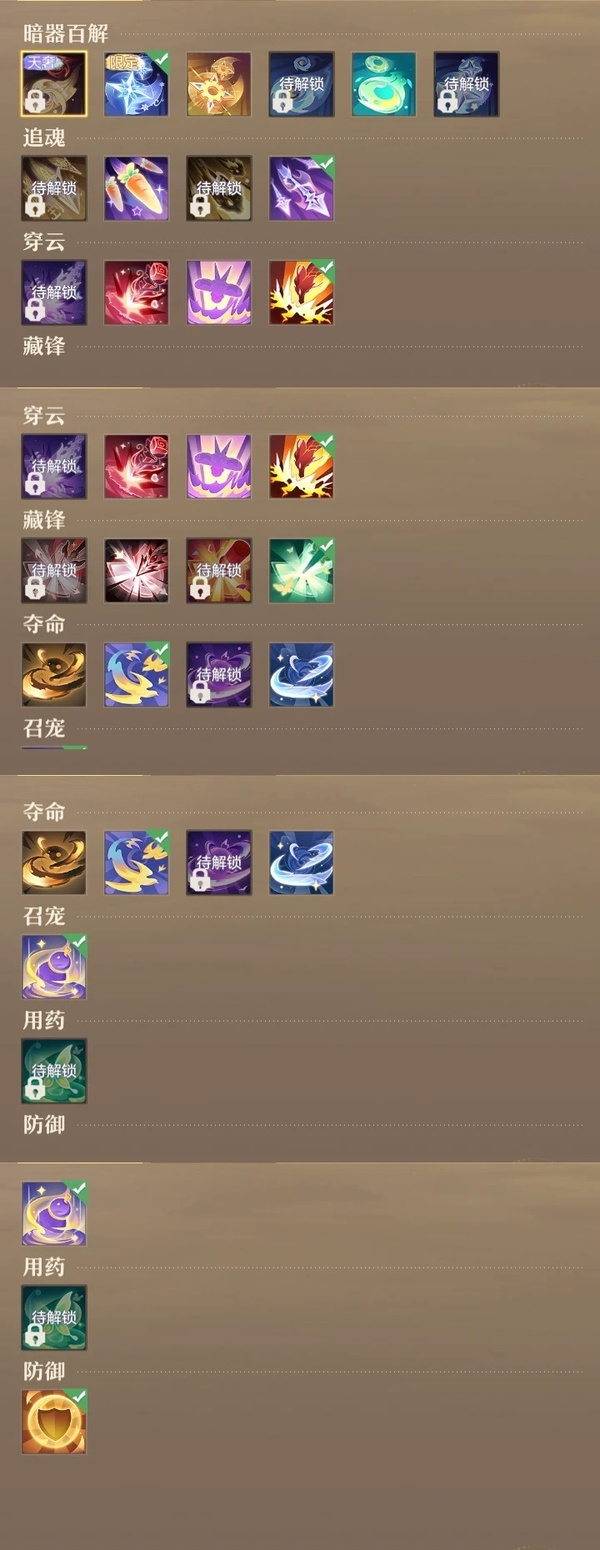Tap locked 用药 leaf skin above golden shield

54,1317
